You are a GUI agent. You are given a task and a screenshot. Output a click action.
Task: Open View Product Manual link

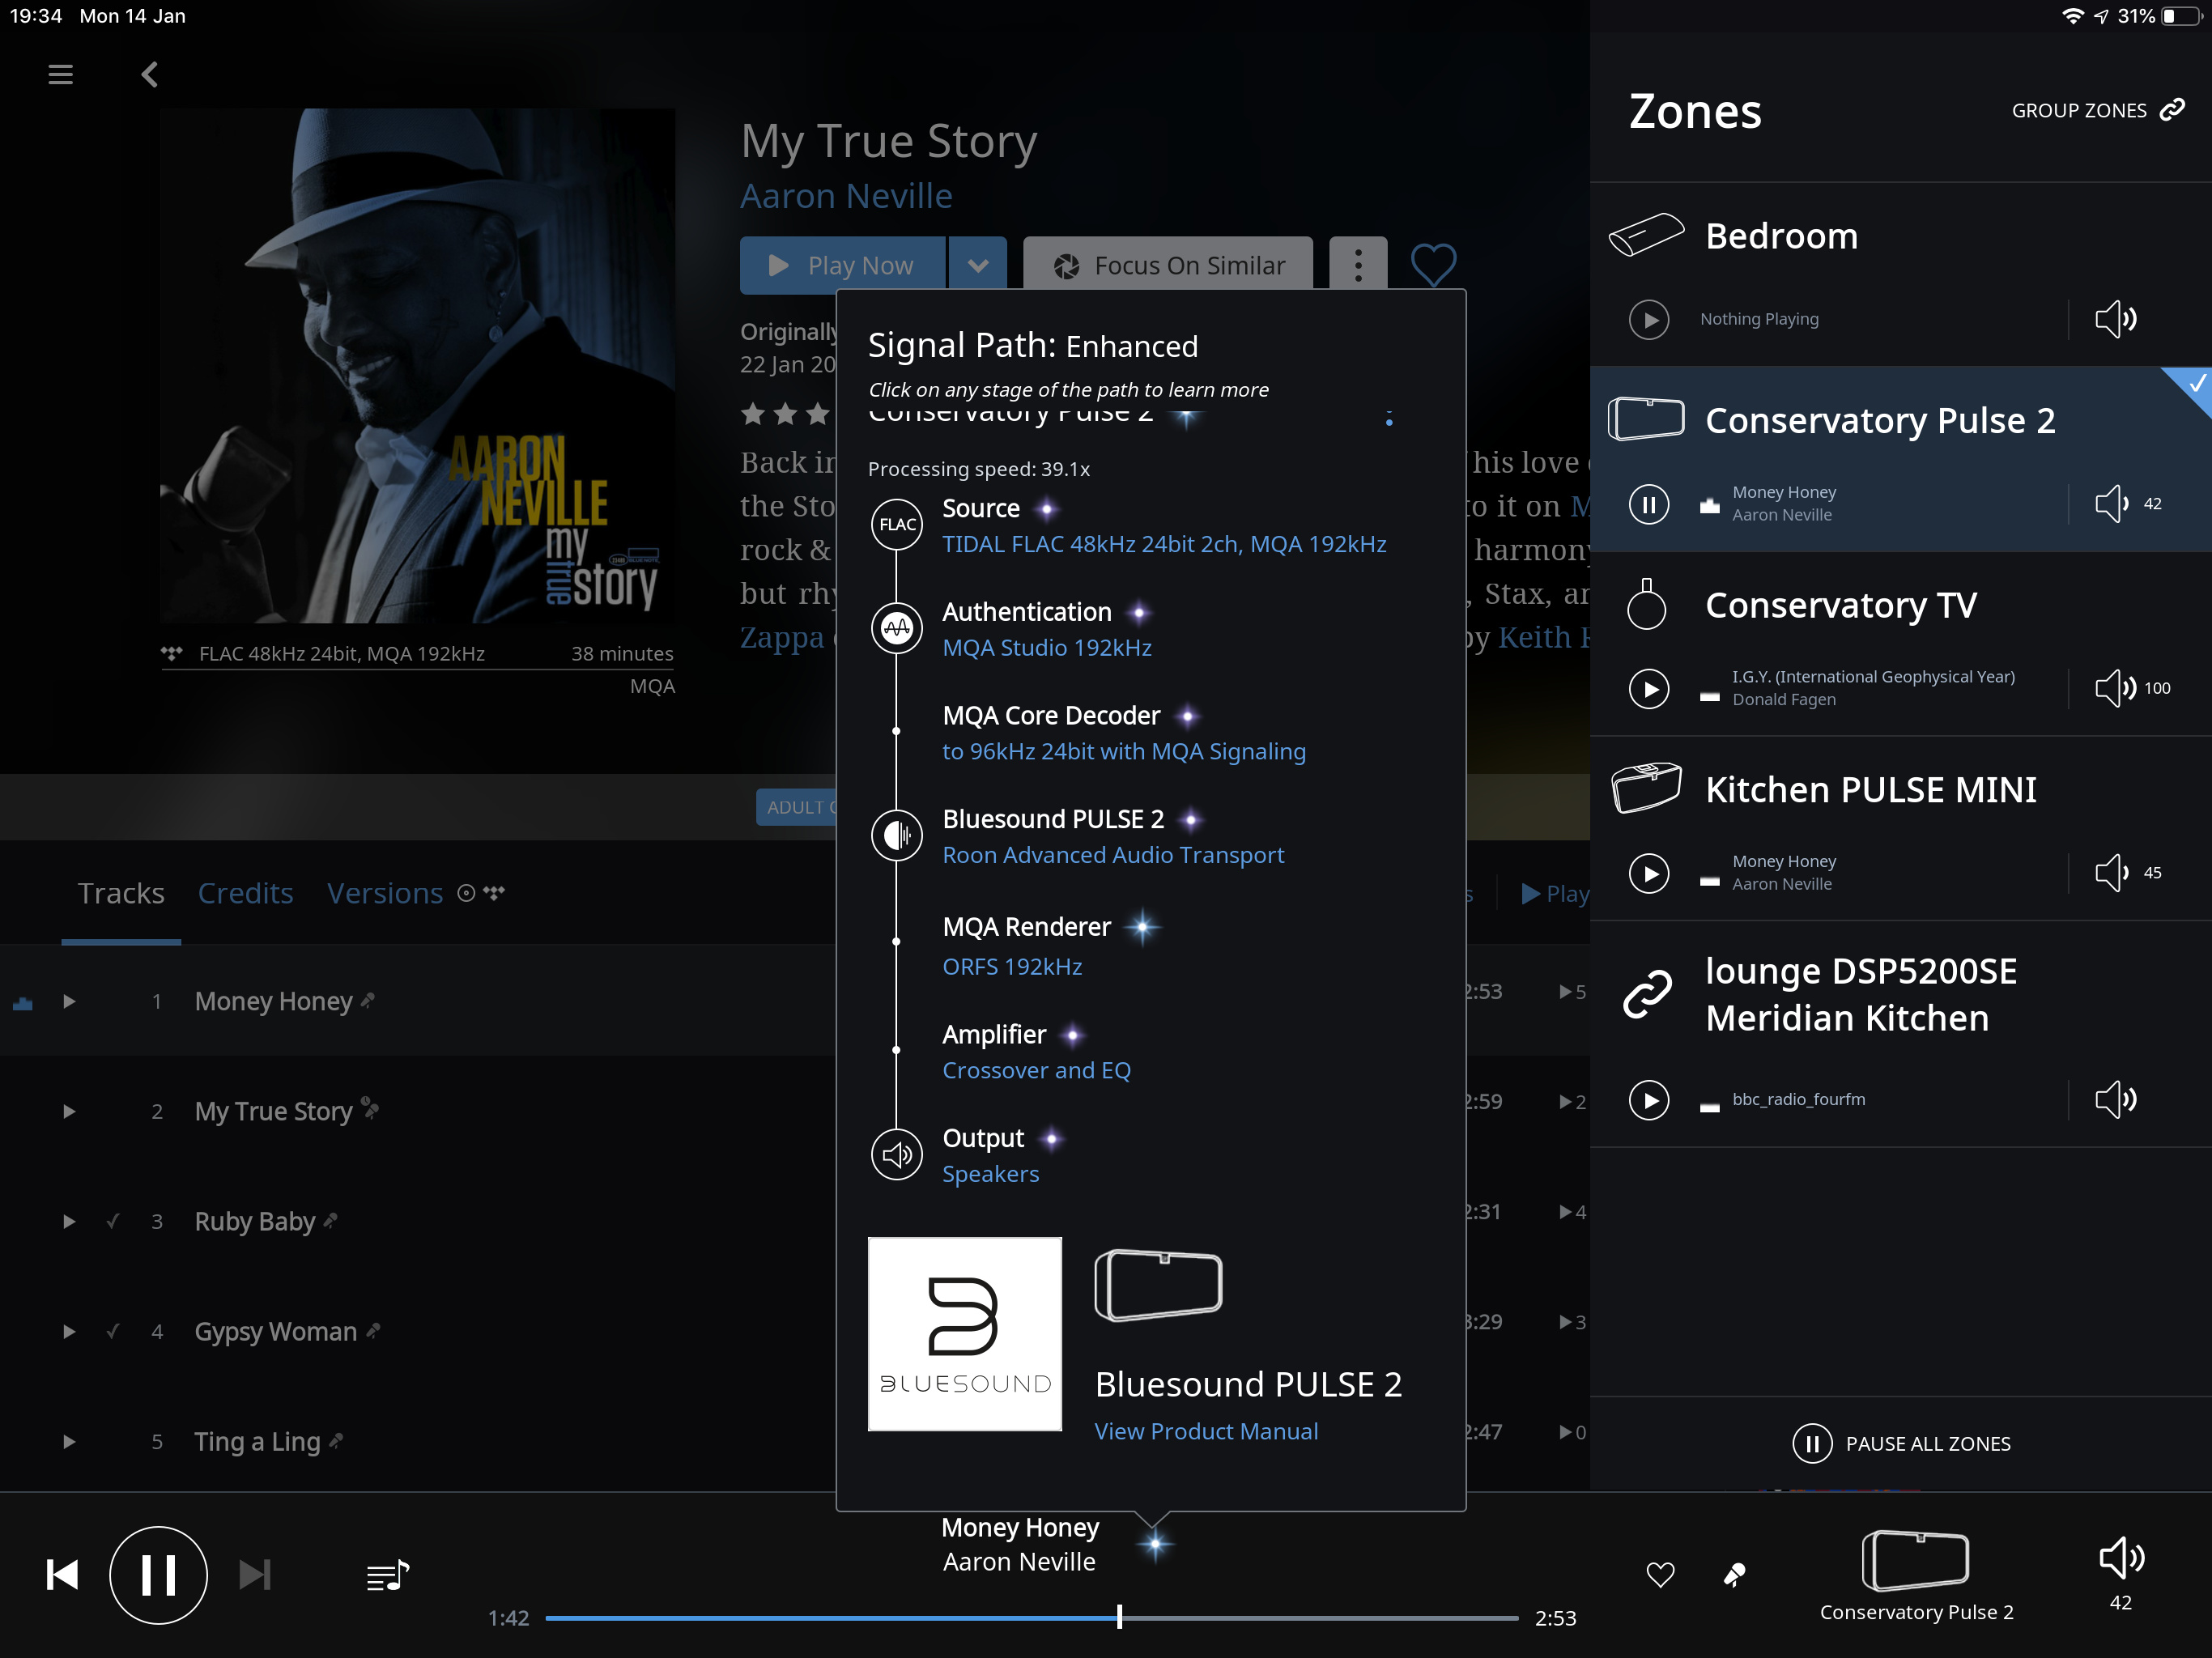click(1206, 1431)
